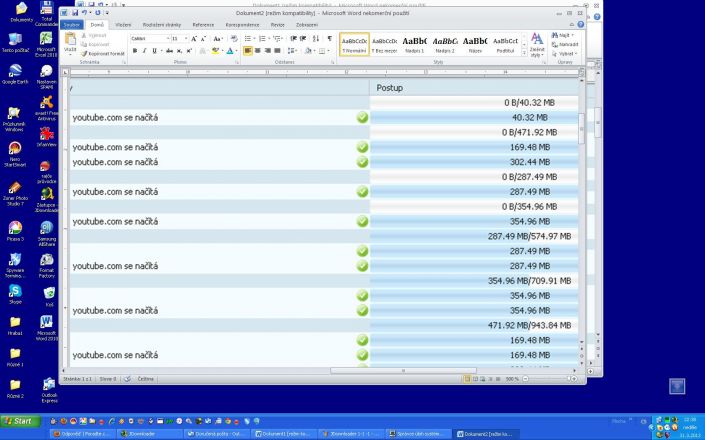Viewport: 705px width, 440px height.
Task: Switch to the Reference tab
Action: [x=203, y=25]
